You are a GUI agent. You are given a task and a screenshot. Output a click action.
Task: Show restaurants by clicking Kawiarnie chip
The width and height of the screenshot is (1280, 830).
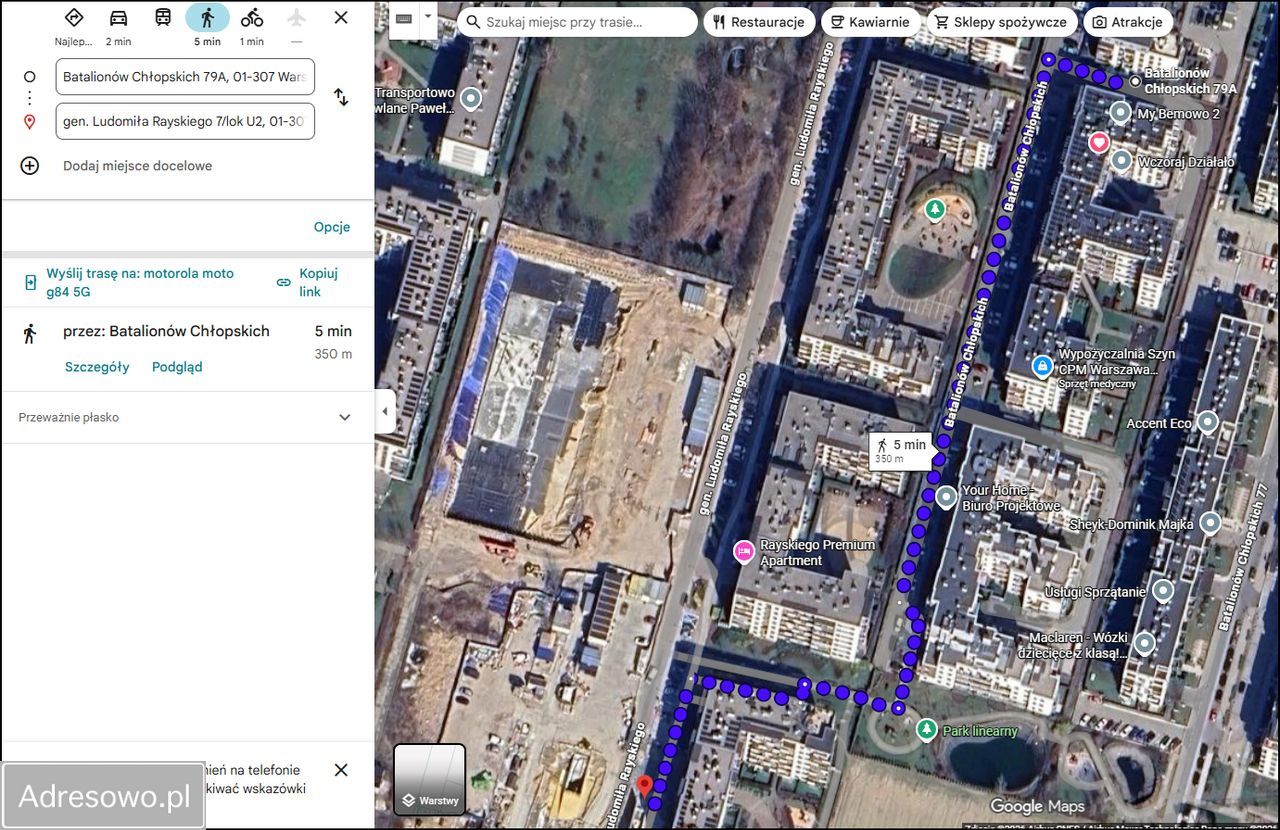871,21
